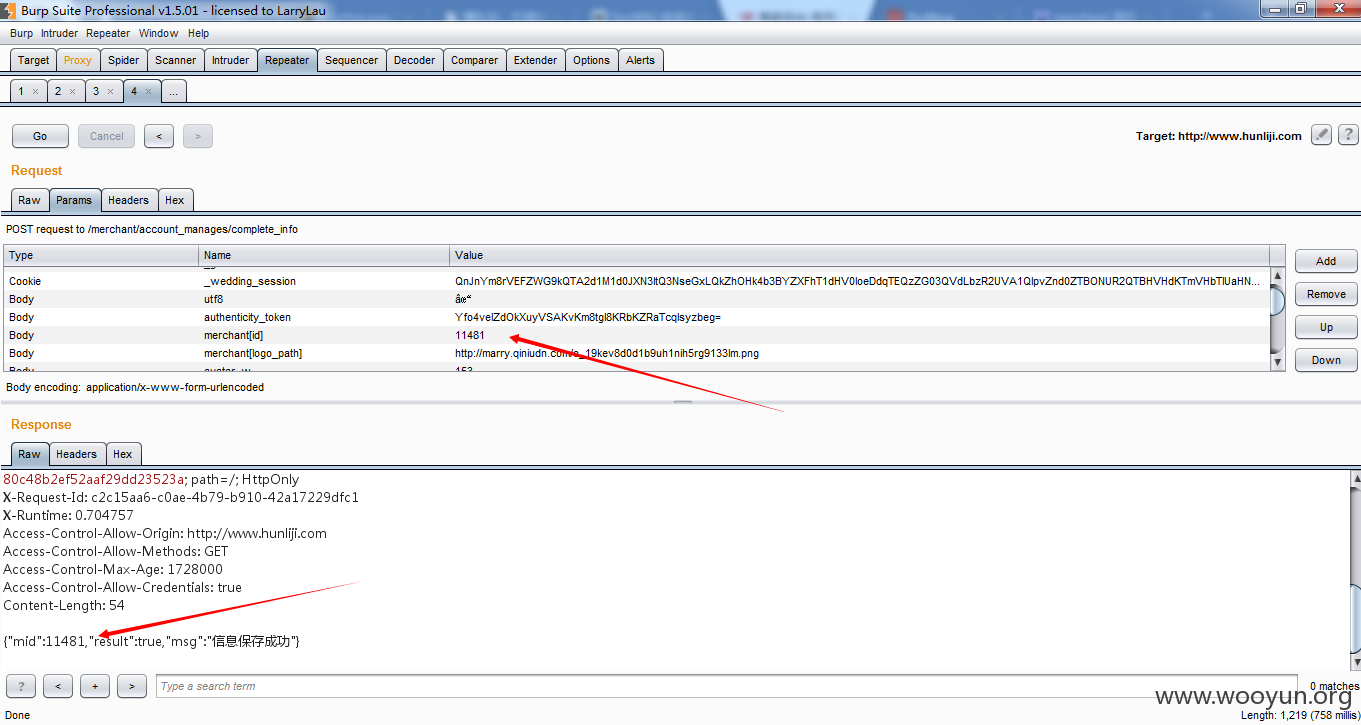This screenshot has width=1361, height=725.
Task: Move parameter Up button
Action: pos(1326,327)
